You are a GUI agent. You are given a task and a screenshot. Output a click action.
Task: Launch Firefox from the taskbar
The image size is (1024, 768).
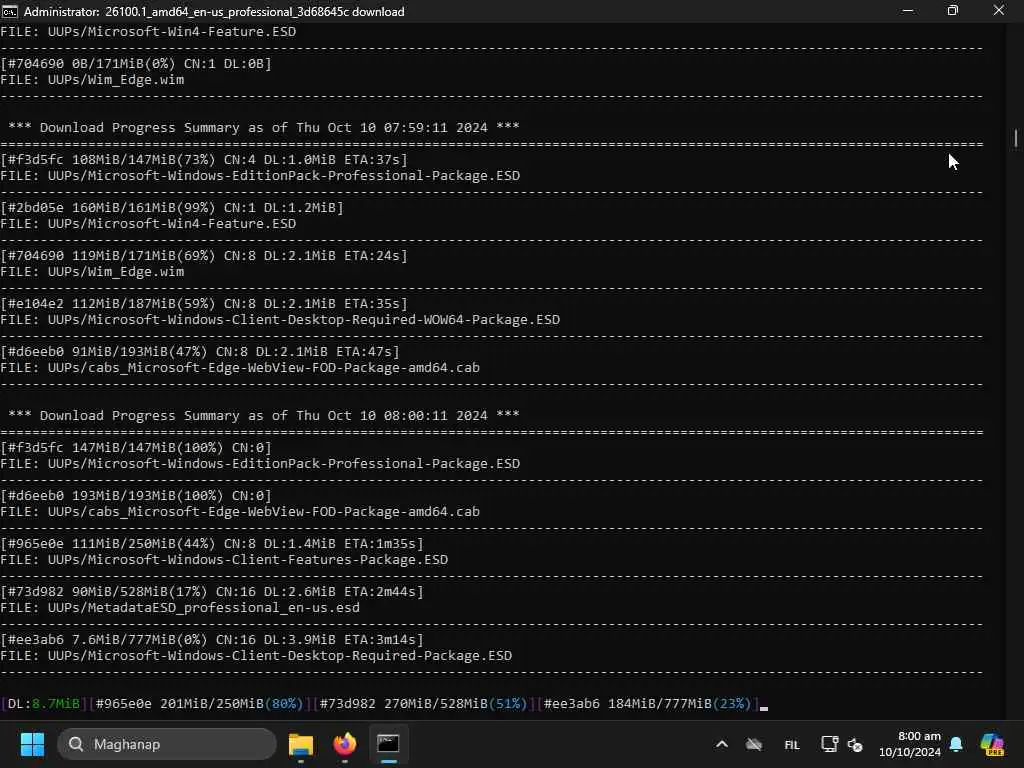345,744
